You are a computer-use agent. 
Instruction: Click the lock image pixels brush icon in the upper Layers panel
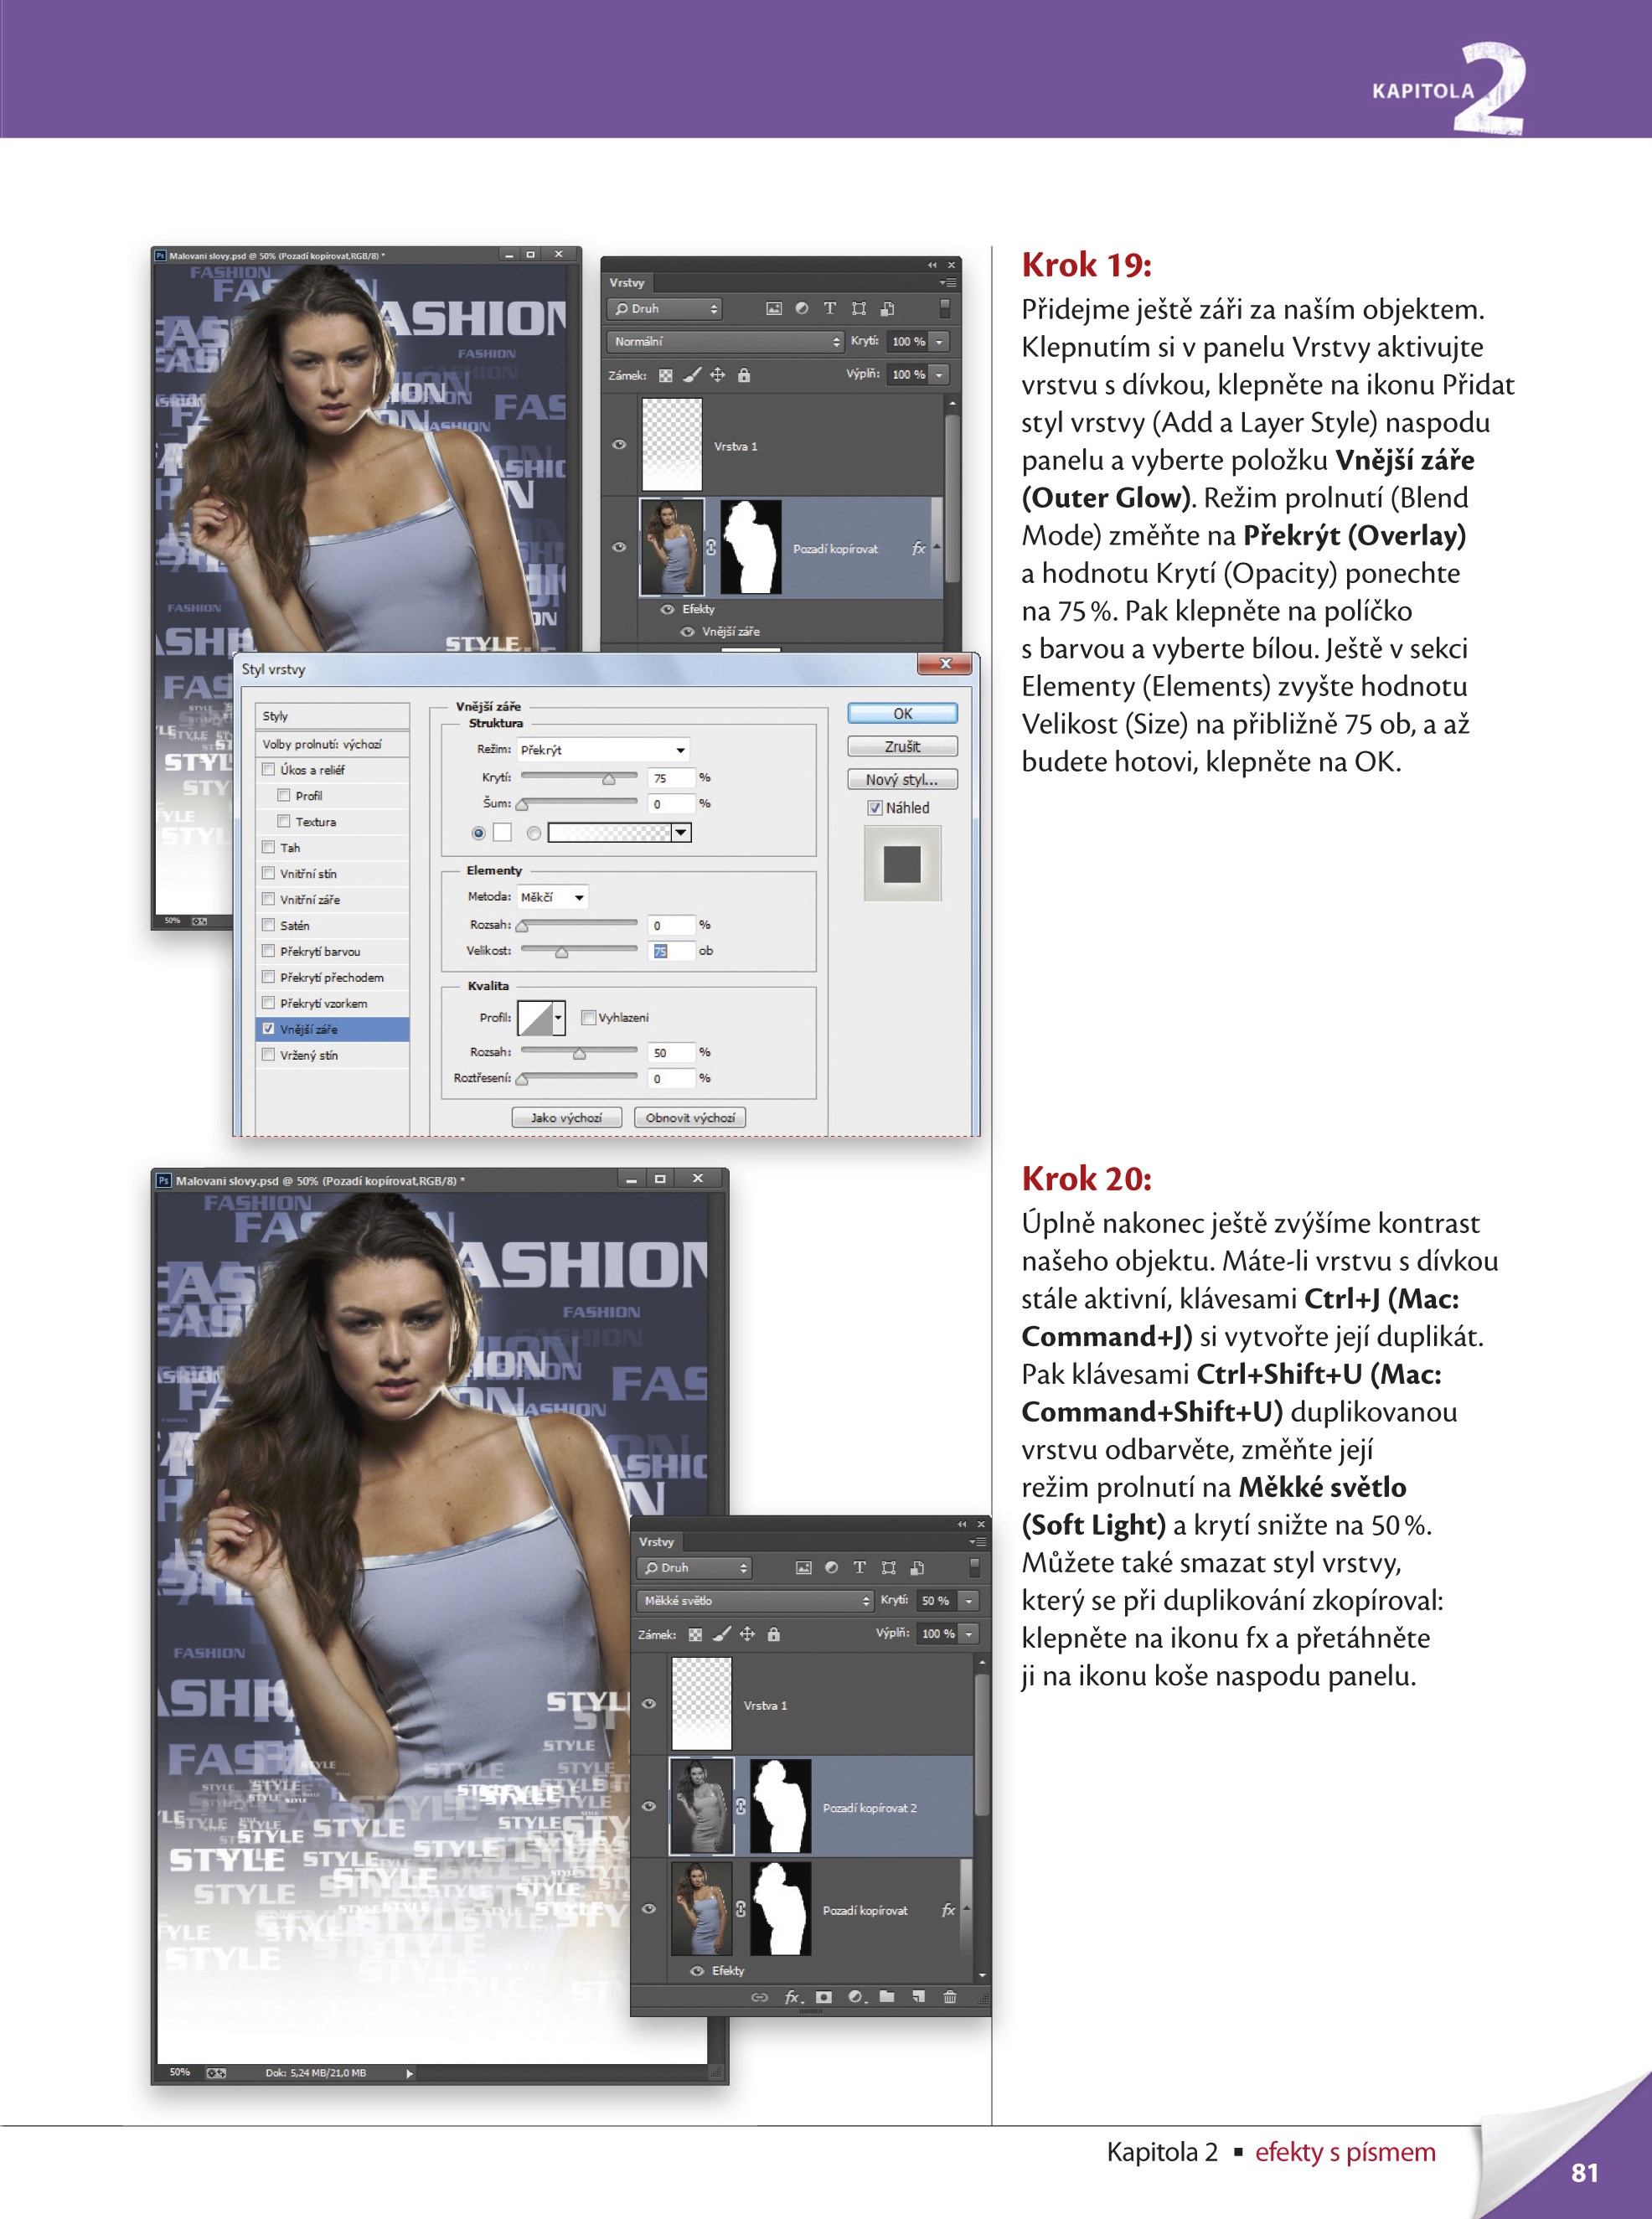(x=692, y=375)
